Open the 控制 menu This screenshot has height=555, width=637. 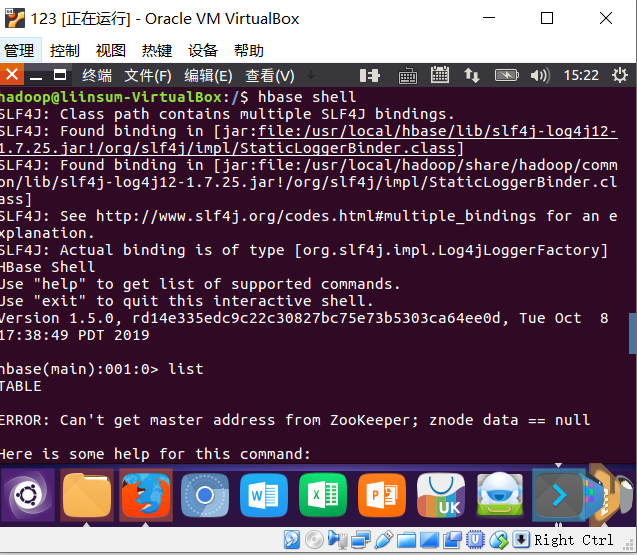[x=65, y=51]
